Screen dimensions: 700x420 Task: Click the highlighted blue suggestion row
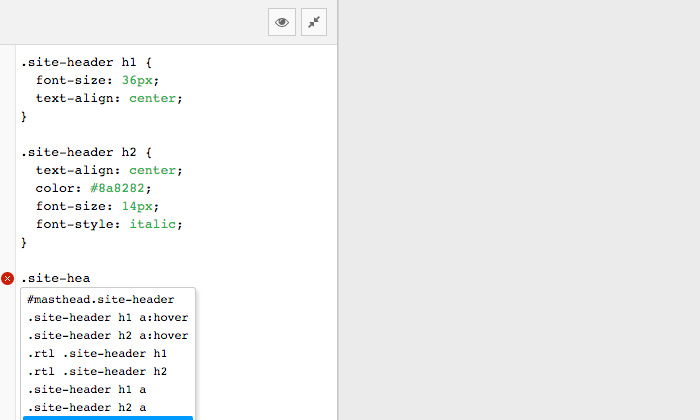tap(108, 418)
